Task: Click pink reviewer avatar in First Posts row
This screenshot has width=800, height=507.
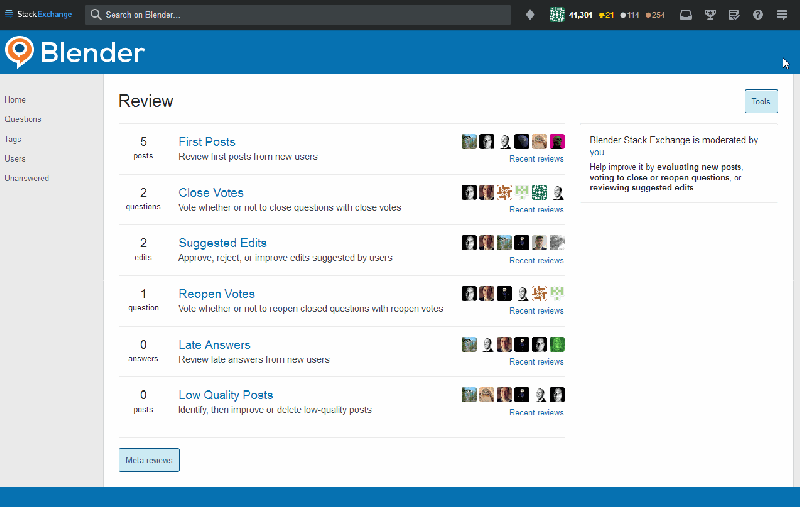Action: pyautogui.click(x=557, y=141)
